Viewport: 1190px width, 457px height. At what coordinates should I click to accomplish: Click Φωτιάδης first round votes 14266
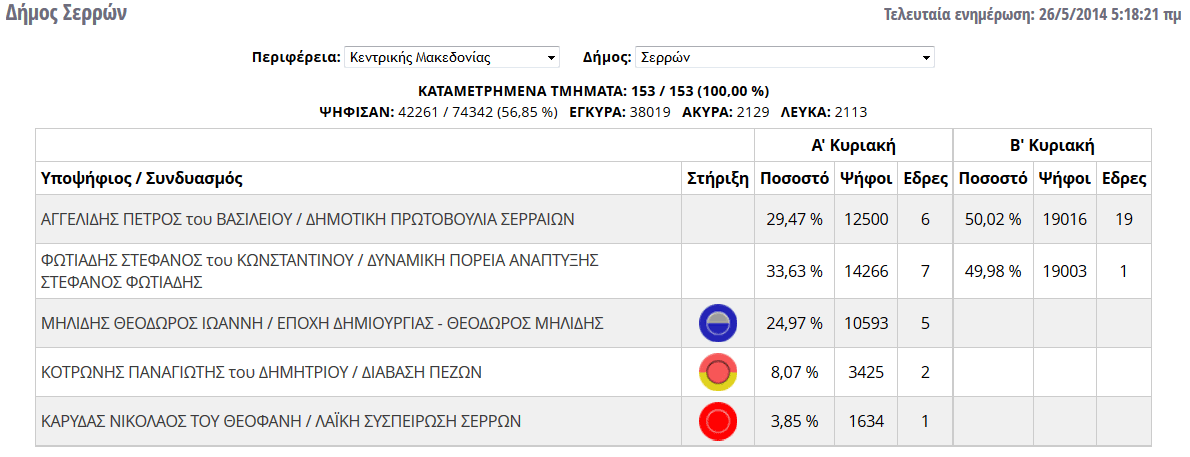point(865,270)
